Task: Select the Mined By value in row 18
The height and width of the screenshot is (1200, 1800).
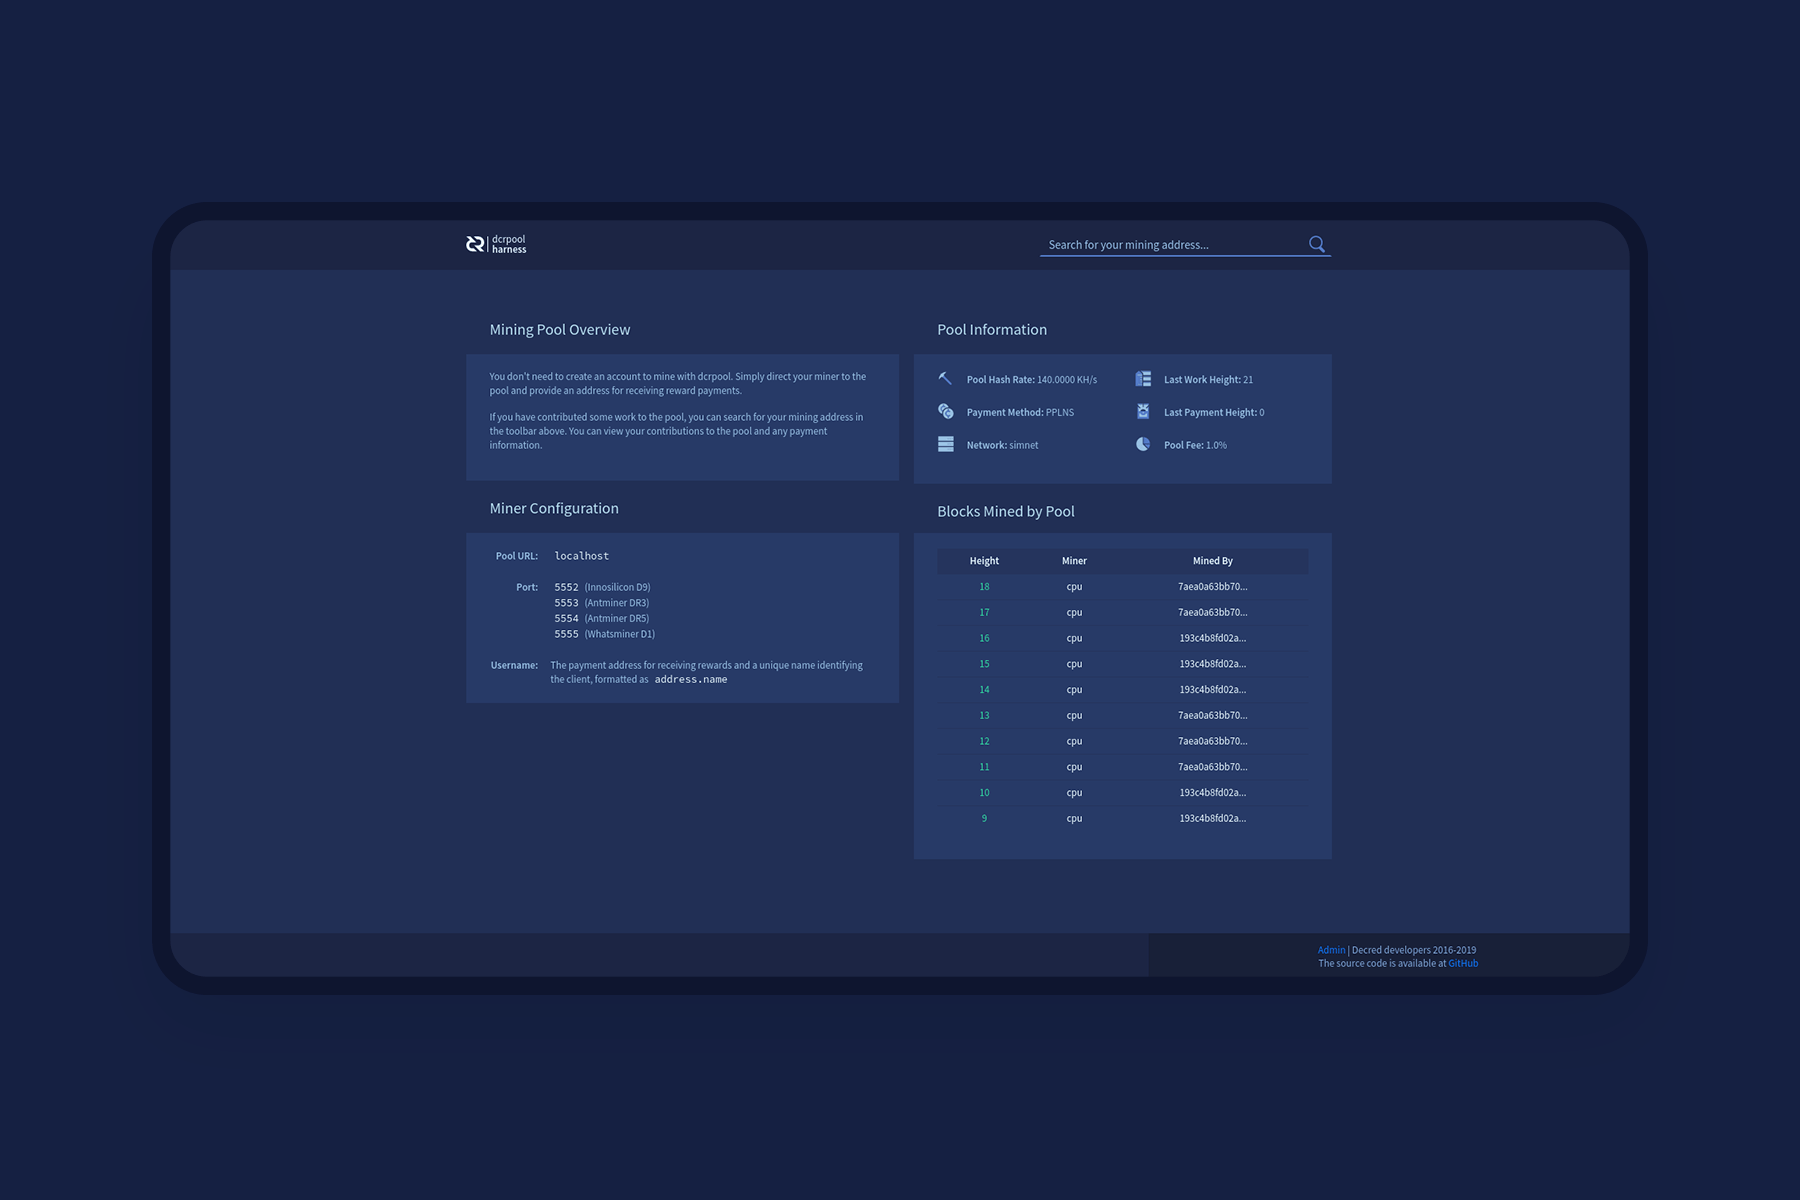Action: pos(1212,587)
